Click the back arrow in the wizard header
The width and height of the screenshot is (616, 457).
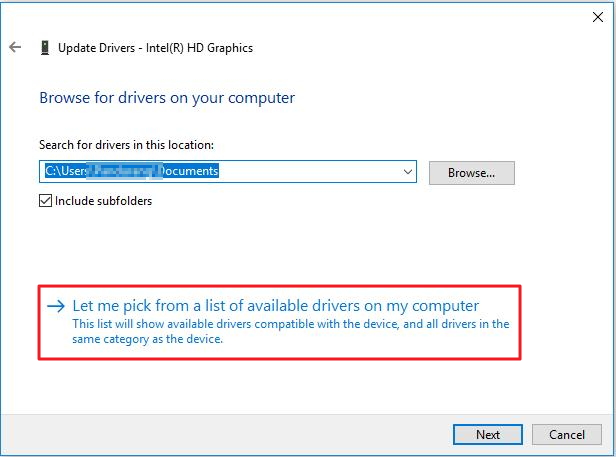pyautogui.click(x=15, y=47)
